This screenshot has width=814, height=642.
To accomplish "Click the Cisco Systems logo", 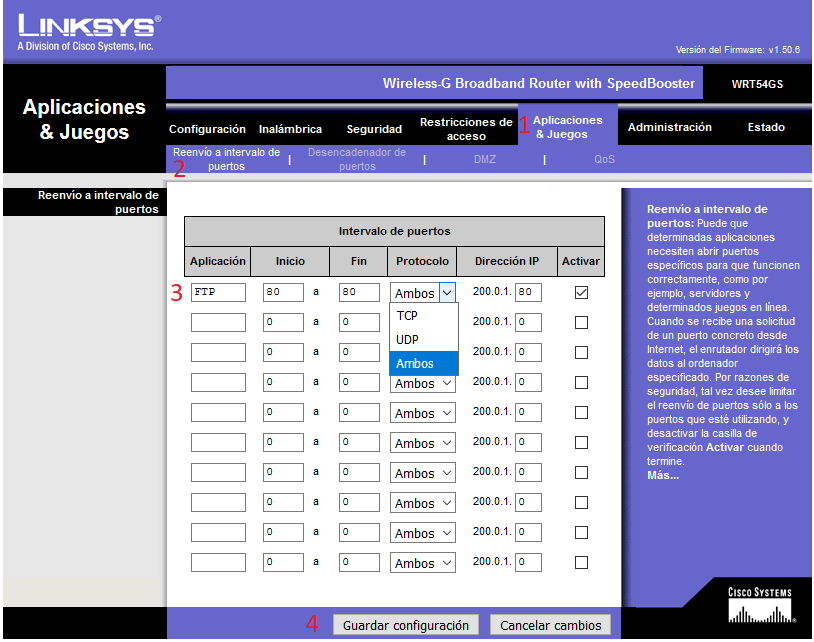I will 761,605.
